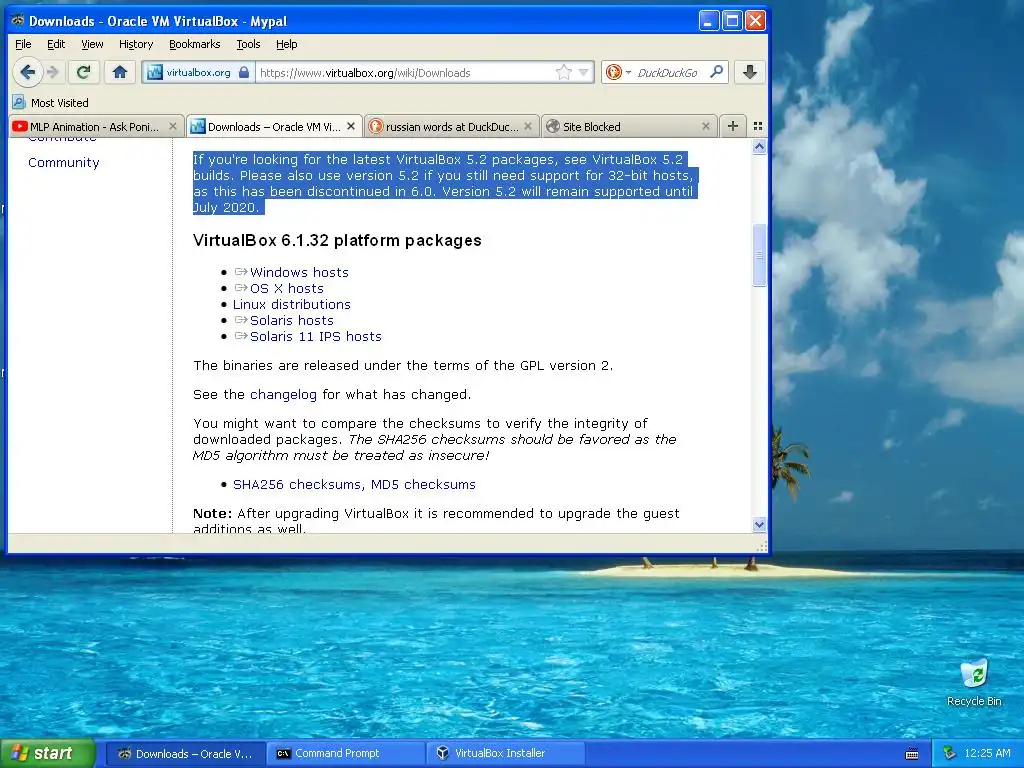1024x768 pixels.
Task: Open the Tools menu
Action: pos(248,44)
